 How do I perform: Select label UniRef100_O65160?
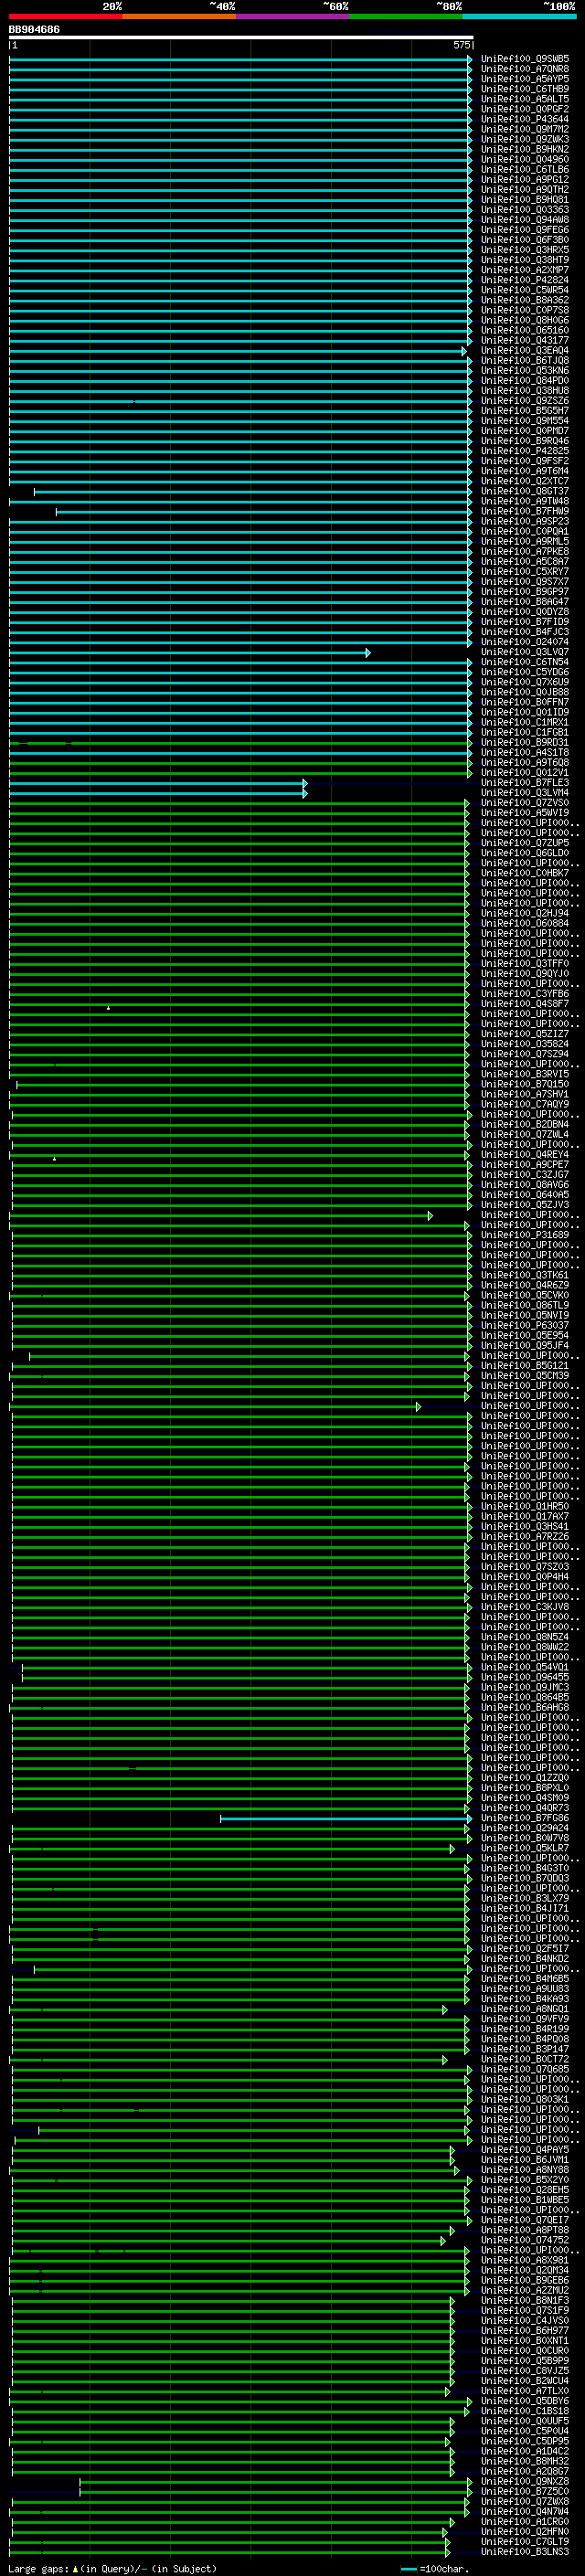524,330
